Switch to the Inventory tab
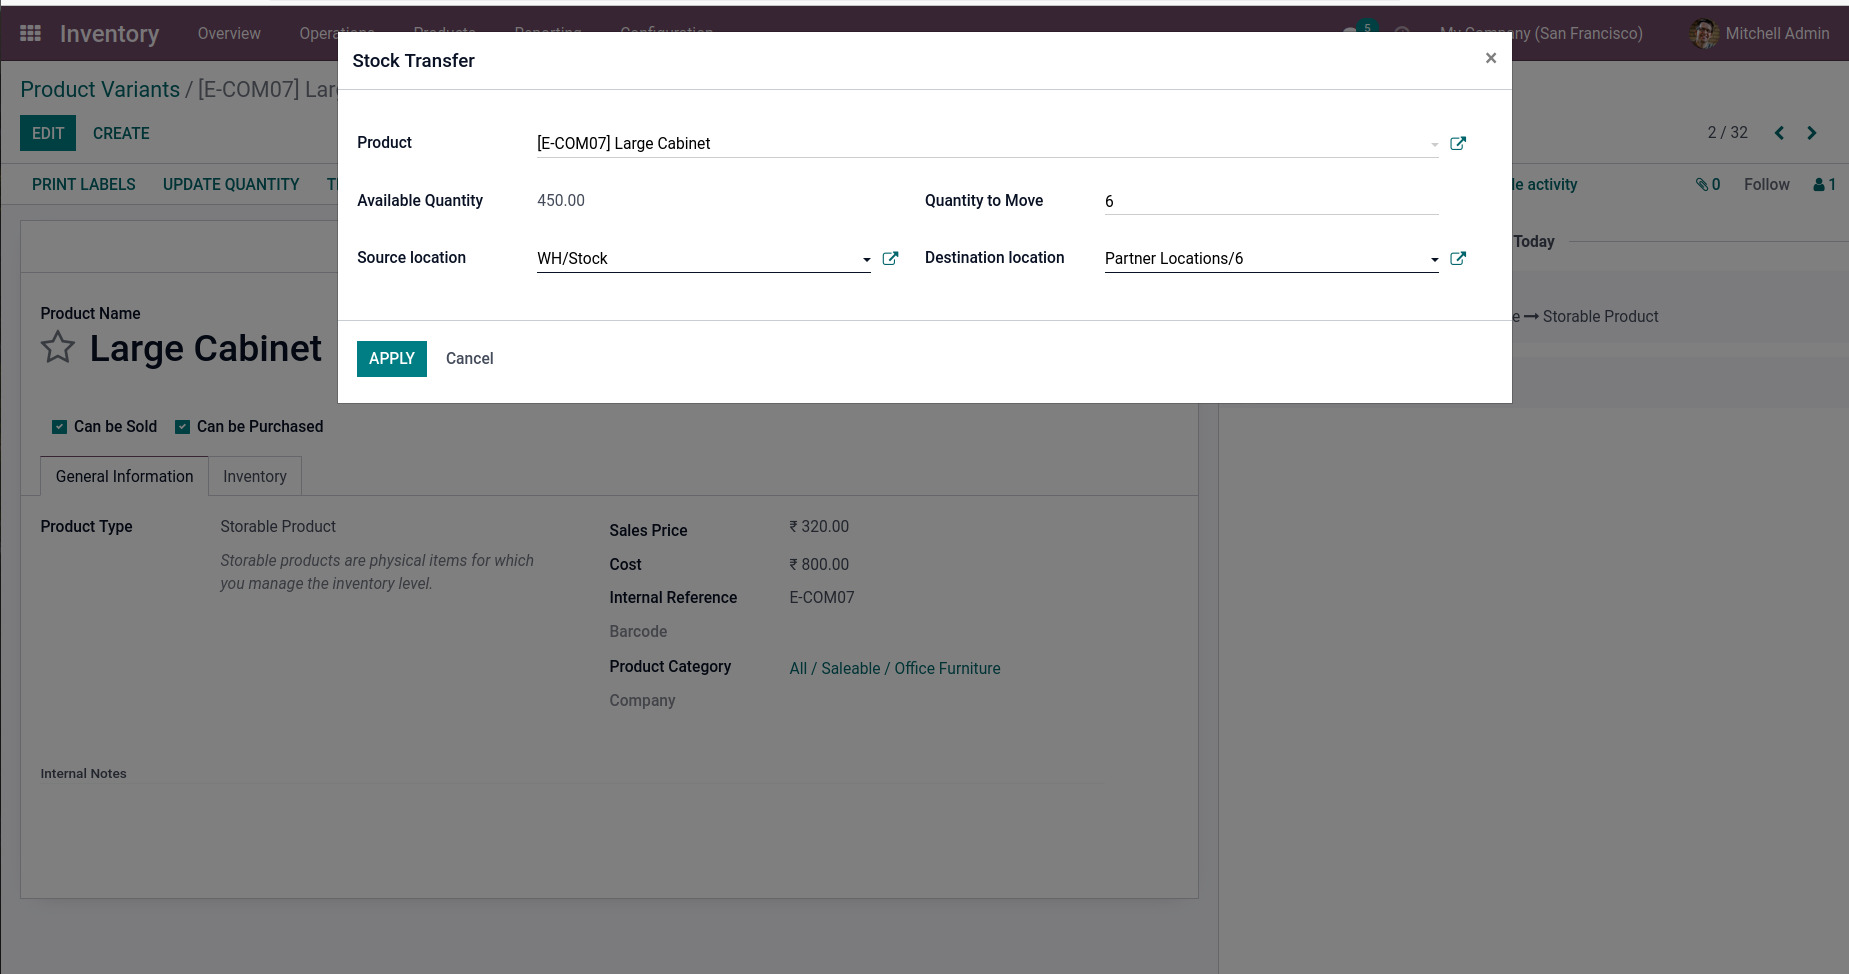 pos(254,476)
